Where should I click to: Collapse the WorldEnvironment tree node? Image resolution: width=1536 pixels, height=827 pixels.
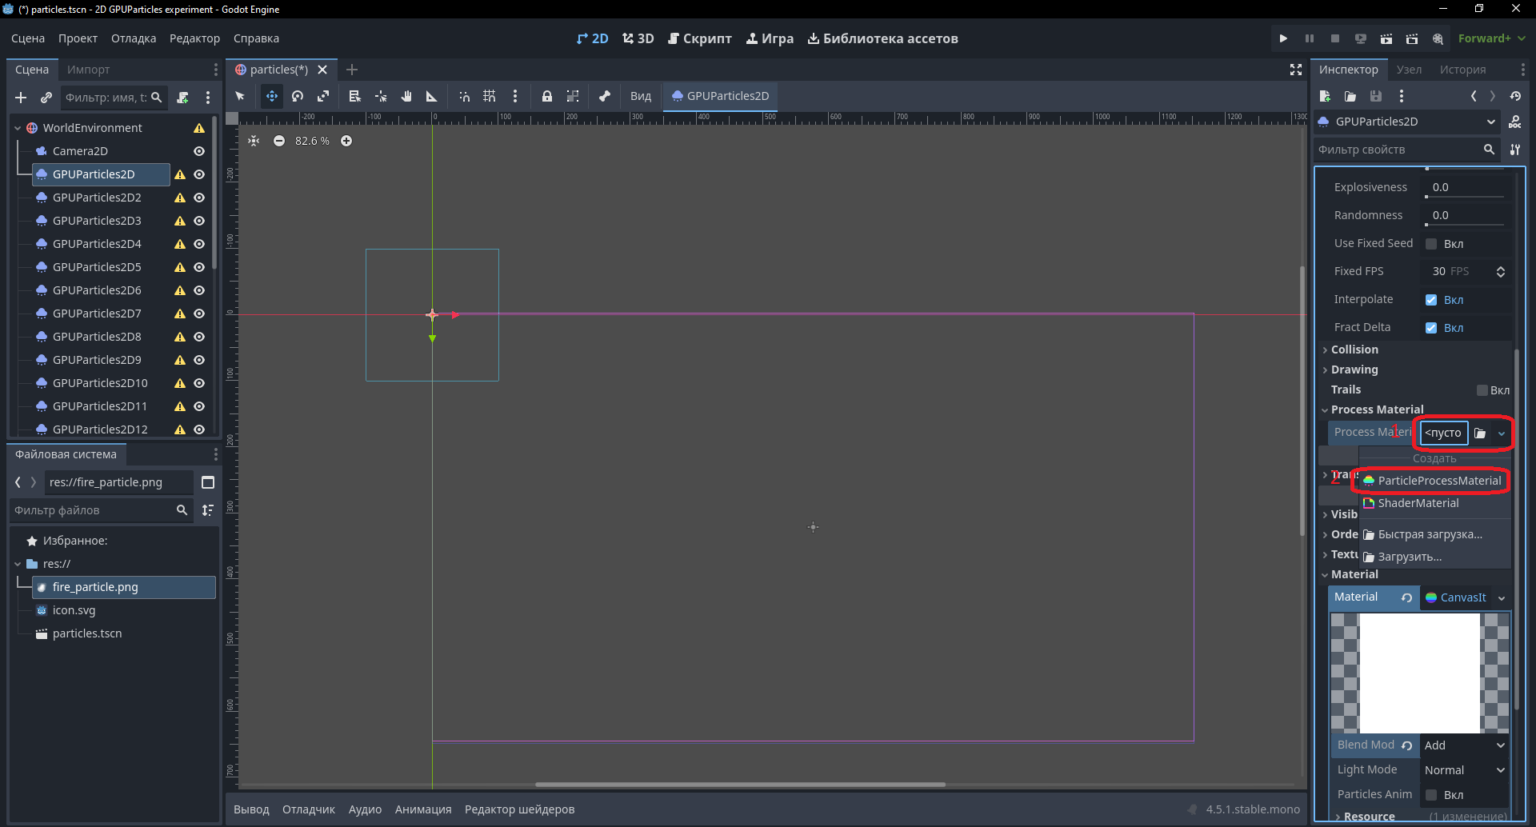pyautogui.click(x=17, y=128)
